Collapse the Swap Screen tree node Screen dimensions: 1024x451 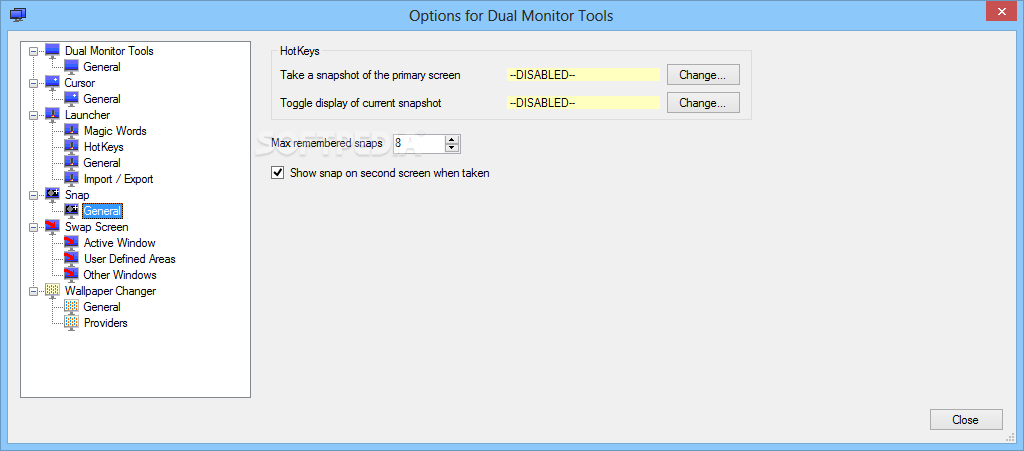pos(34,227)
